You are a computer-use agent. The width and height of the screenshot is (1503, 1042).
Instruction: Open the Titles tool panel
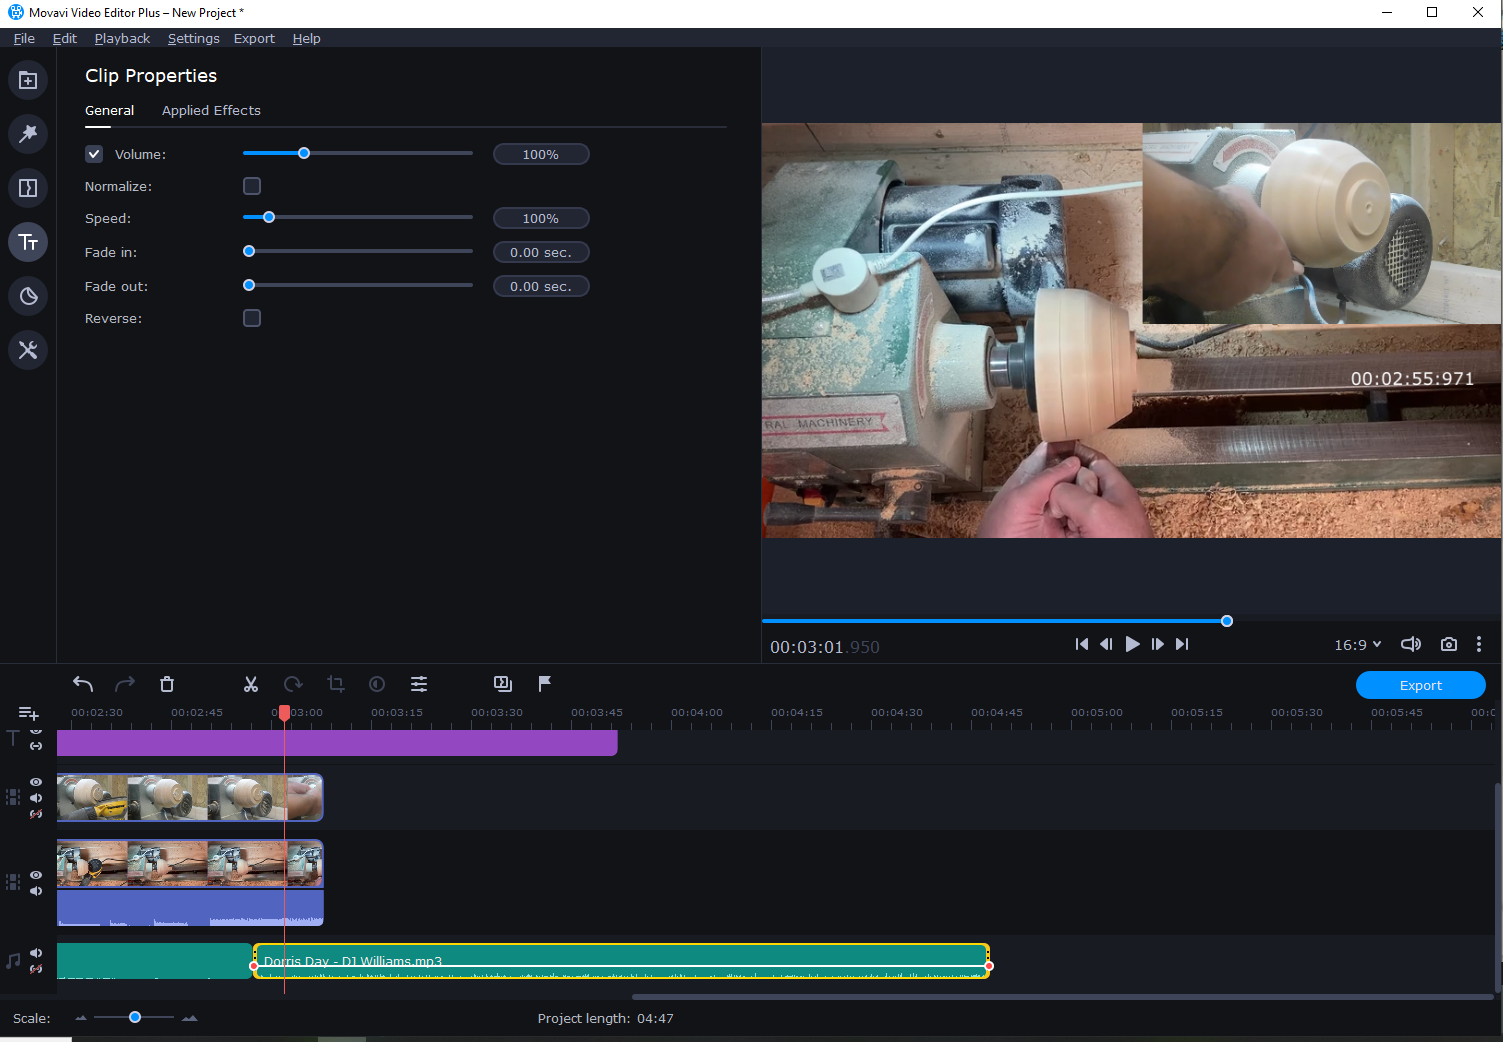[x=27, y=241]
